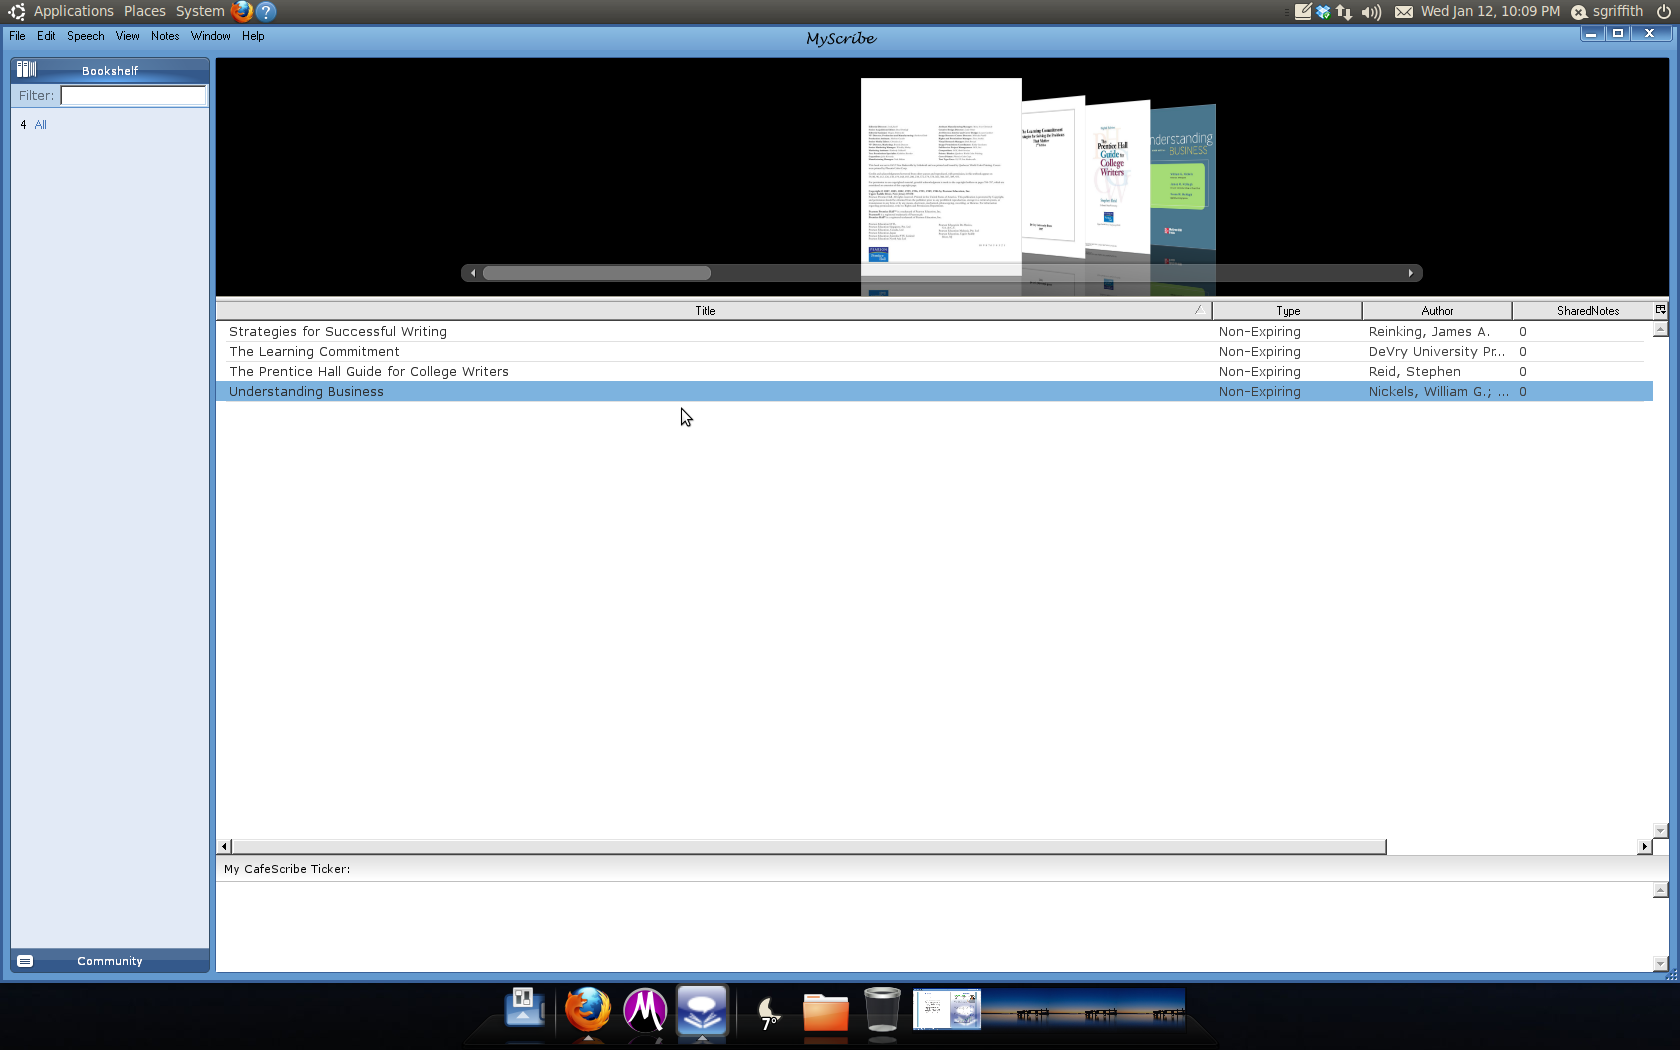Viewport: 1680px width, 1050px height.
Task: Open the View menu
Action: pos(127,36)
